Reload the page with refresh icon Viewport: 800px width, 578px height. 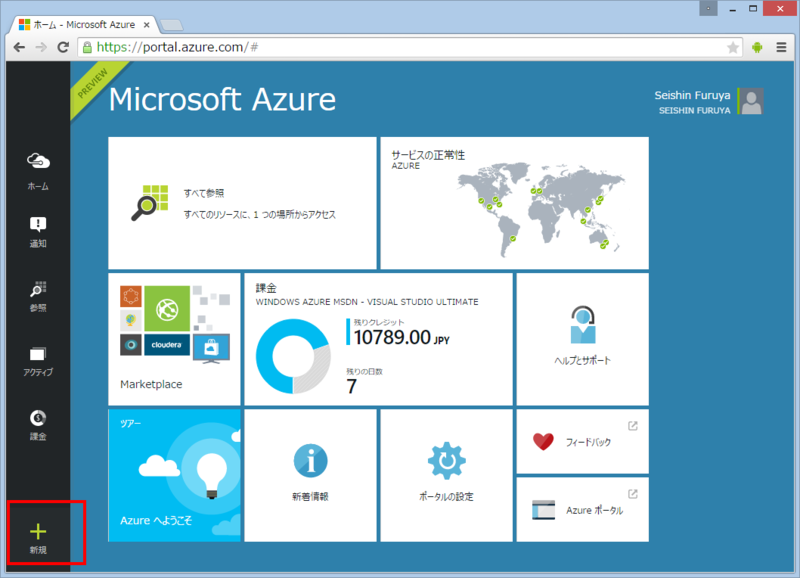coord(63,47)
